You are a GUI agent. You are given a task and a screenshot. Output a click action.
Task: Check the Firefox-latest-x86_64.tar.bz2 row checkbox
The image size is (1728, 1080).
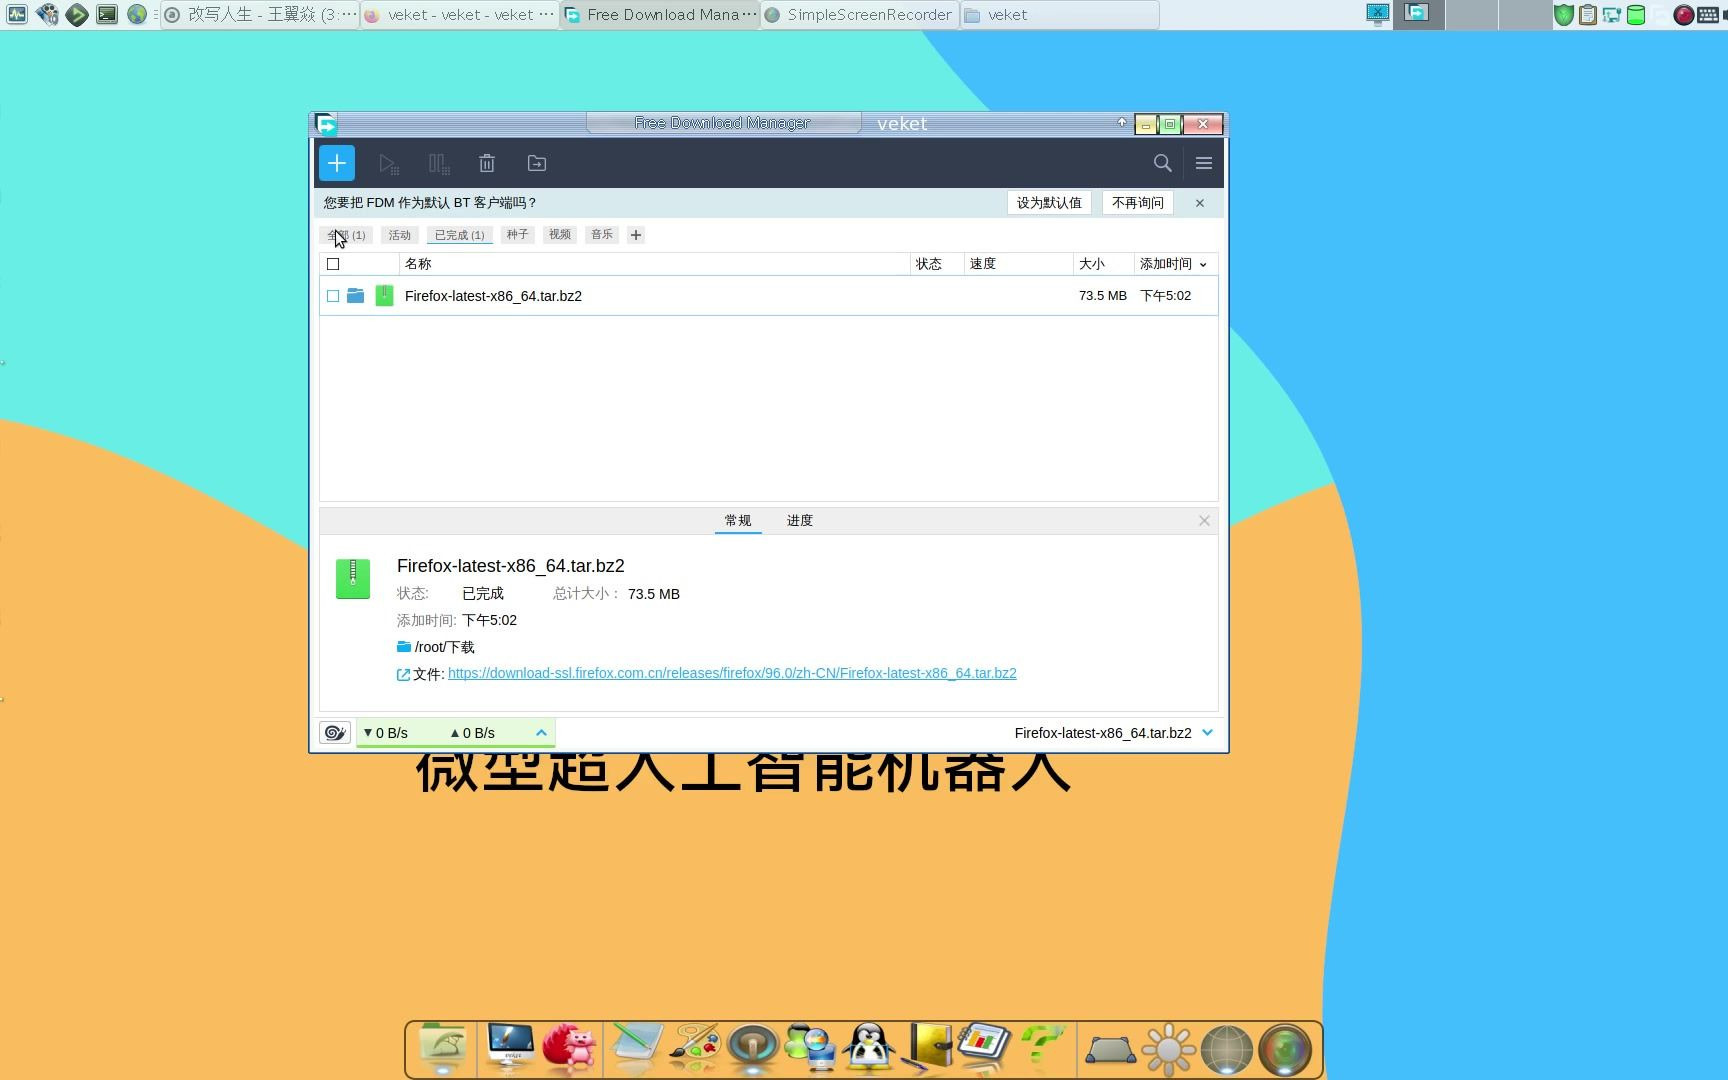[x=333, y=296]
